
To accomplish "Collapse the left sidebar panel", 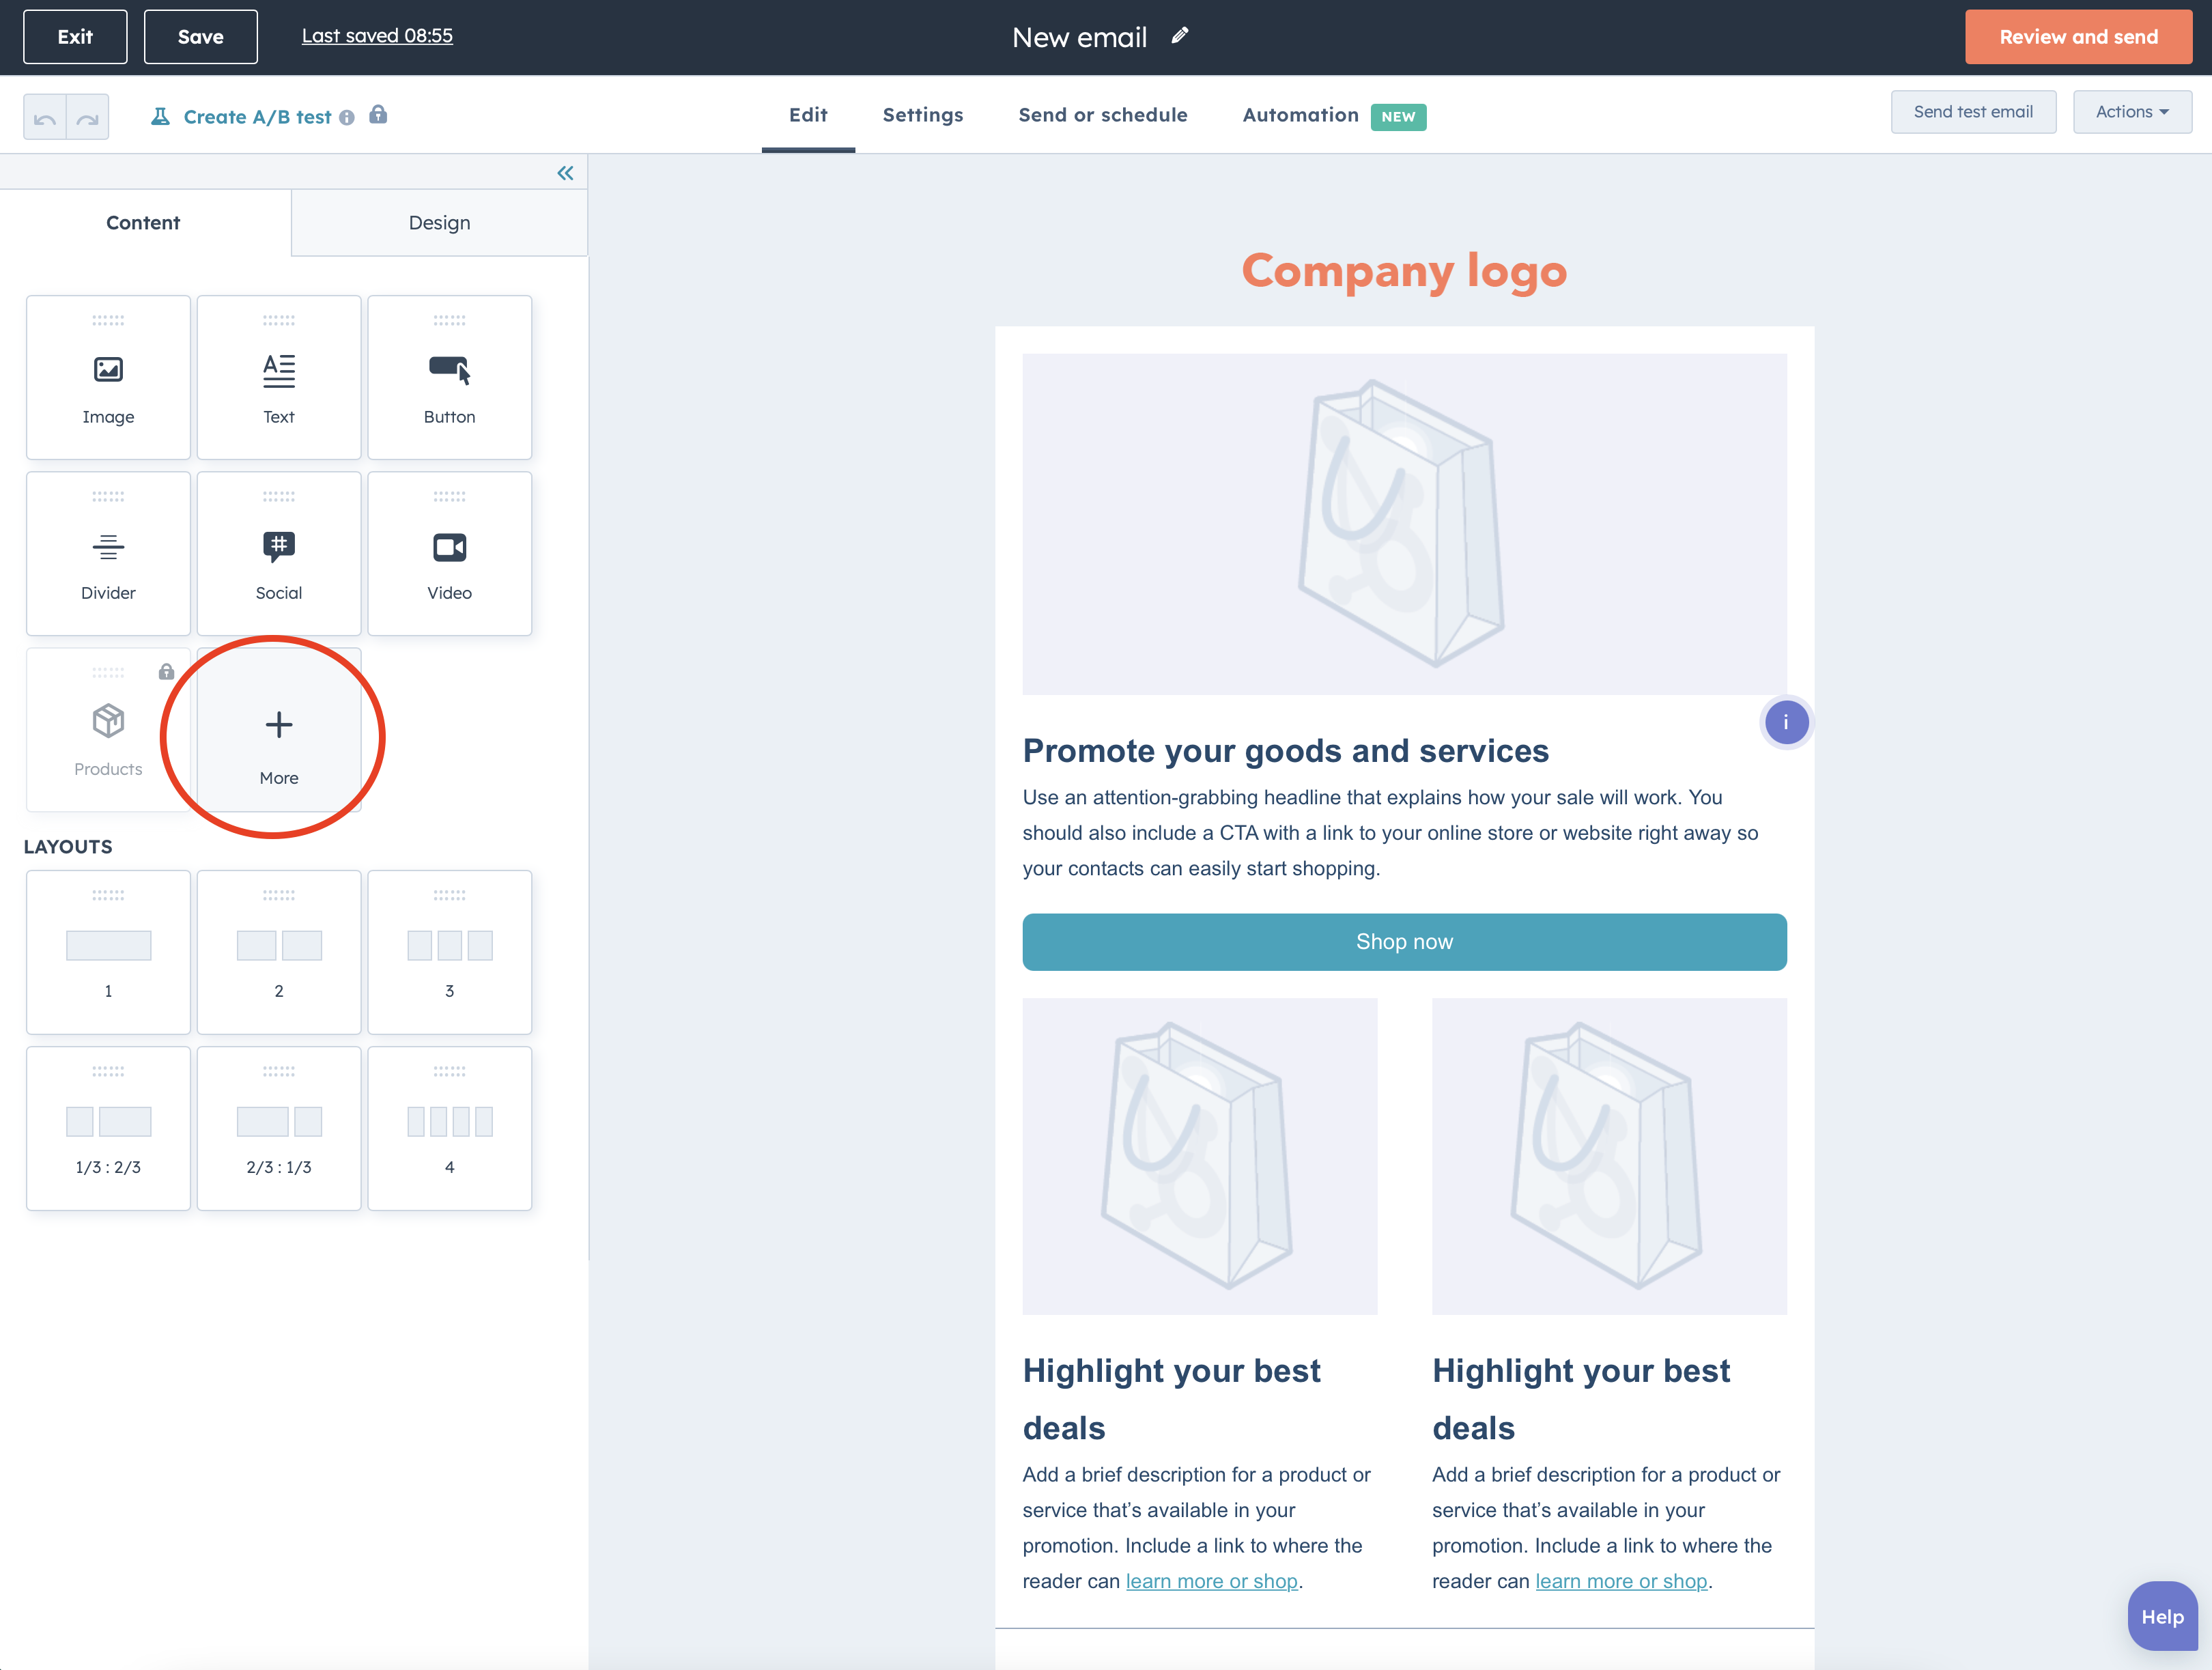I will tap(565, 173).
